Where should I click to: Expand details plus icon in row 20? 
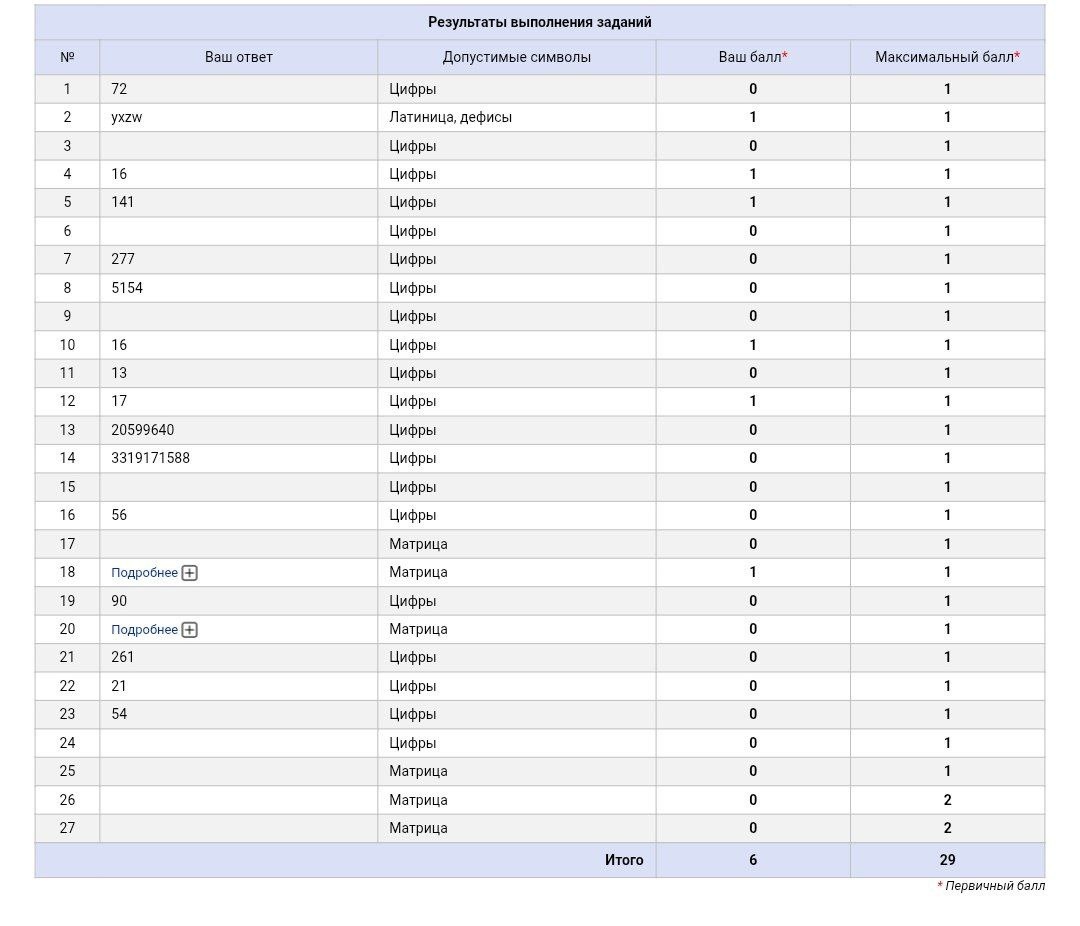(x=189, y=630)
